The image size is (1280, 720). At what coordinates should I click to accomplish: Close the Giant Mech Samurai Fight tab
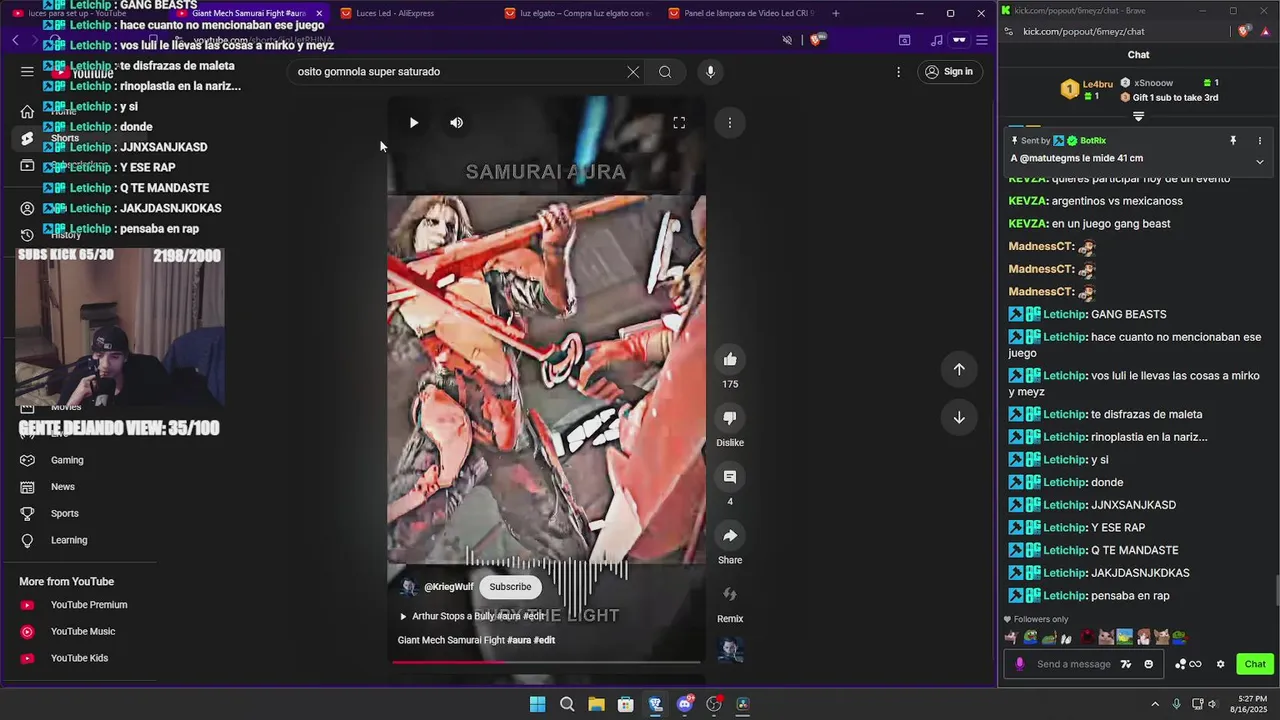point(319,13)
